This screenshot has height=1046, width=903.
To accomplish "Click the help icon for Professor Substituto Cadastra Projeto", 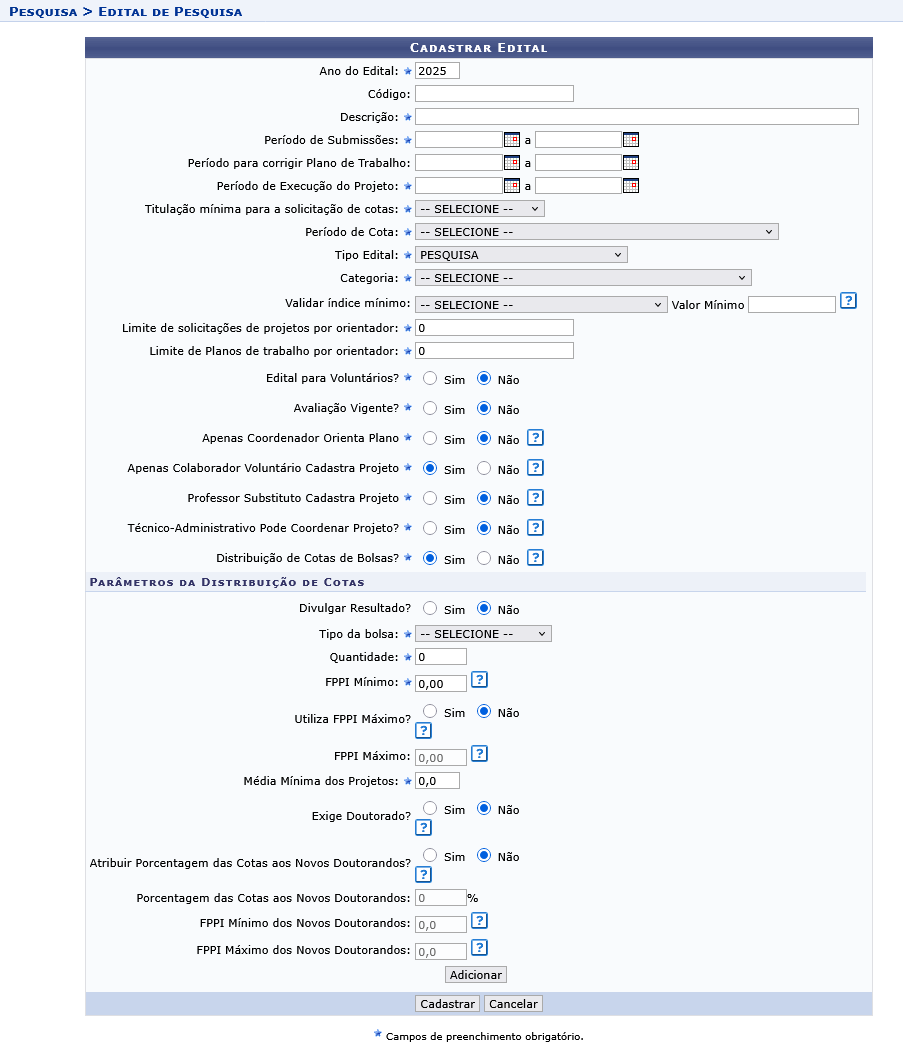I will (535, 497).
